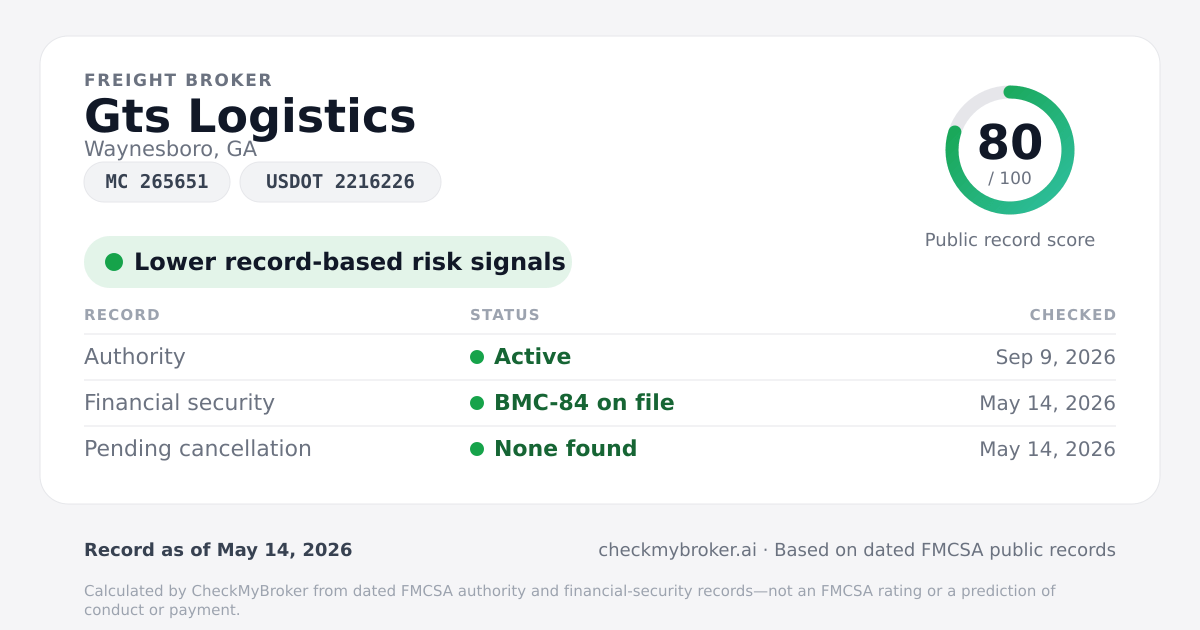The height and width of the screenshot is (630, 1200).
Task: Click the Public record score label
Action: point(1010,240)
